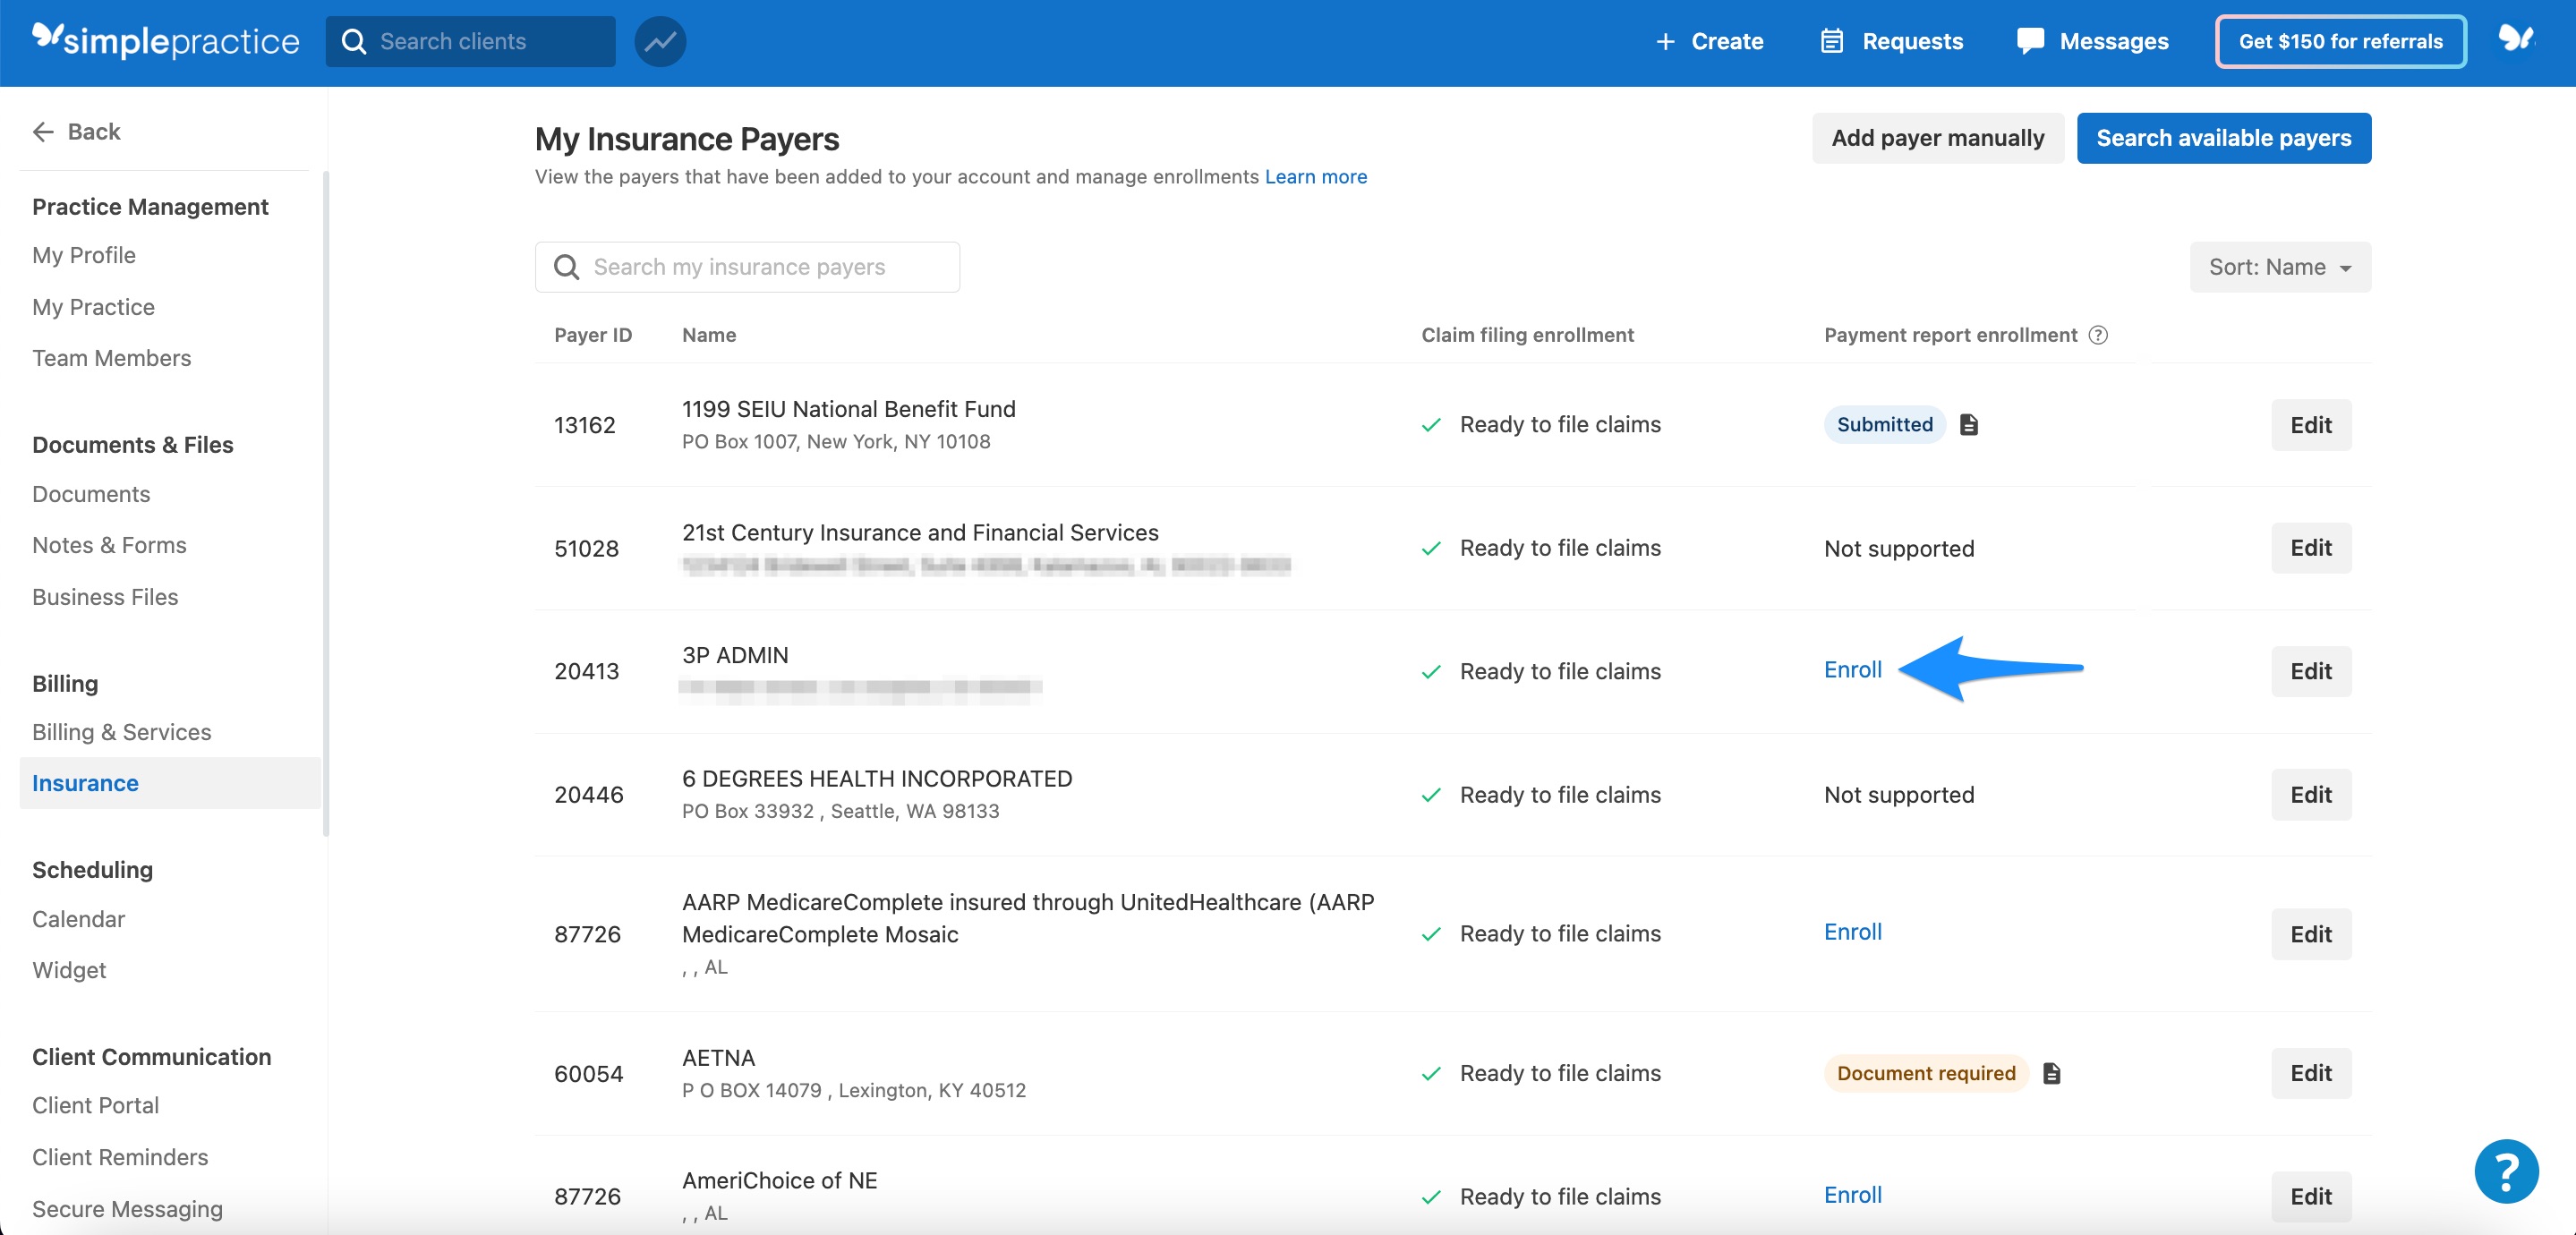
Task: Click Enroll for the 3P ADMIN payer
Action: pyautogui.click(x=1852, y=670)
